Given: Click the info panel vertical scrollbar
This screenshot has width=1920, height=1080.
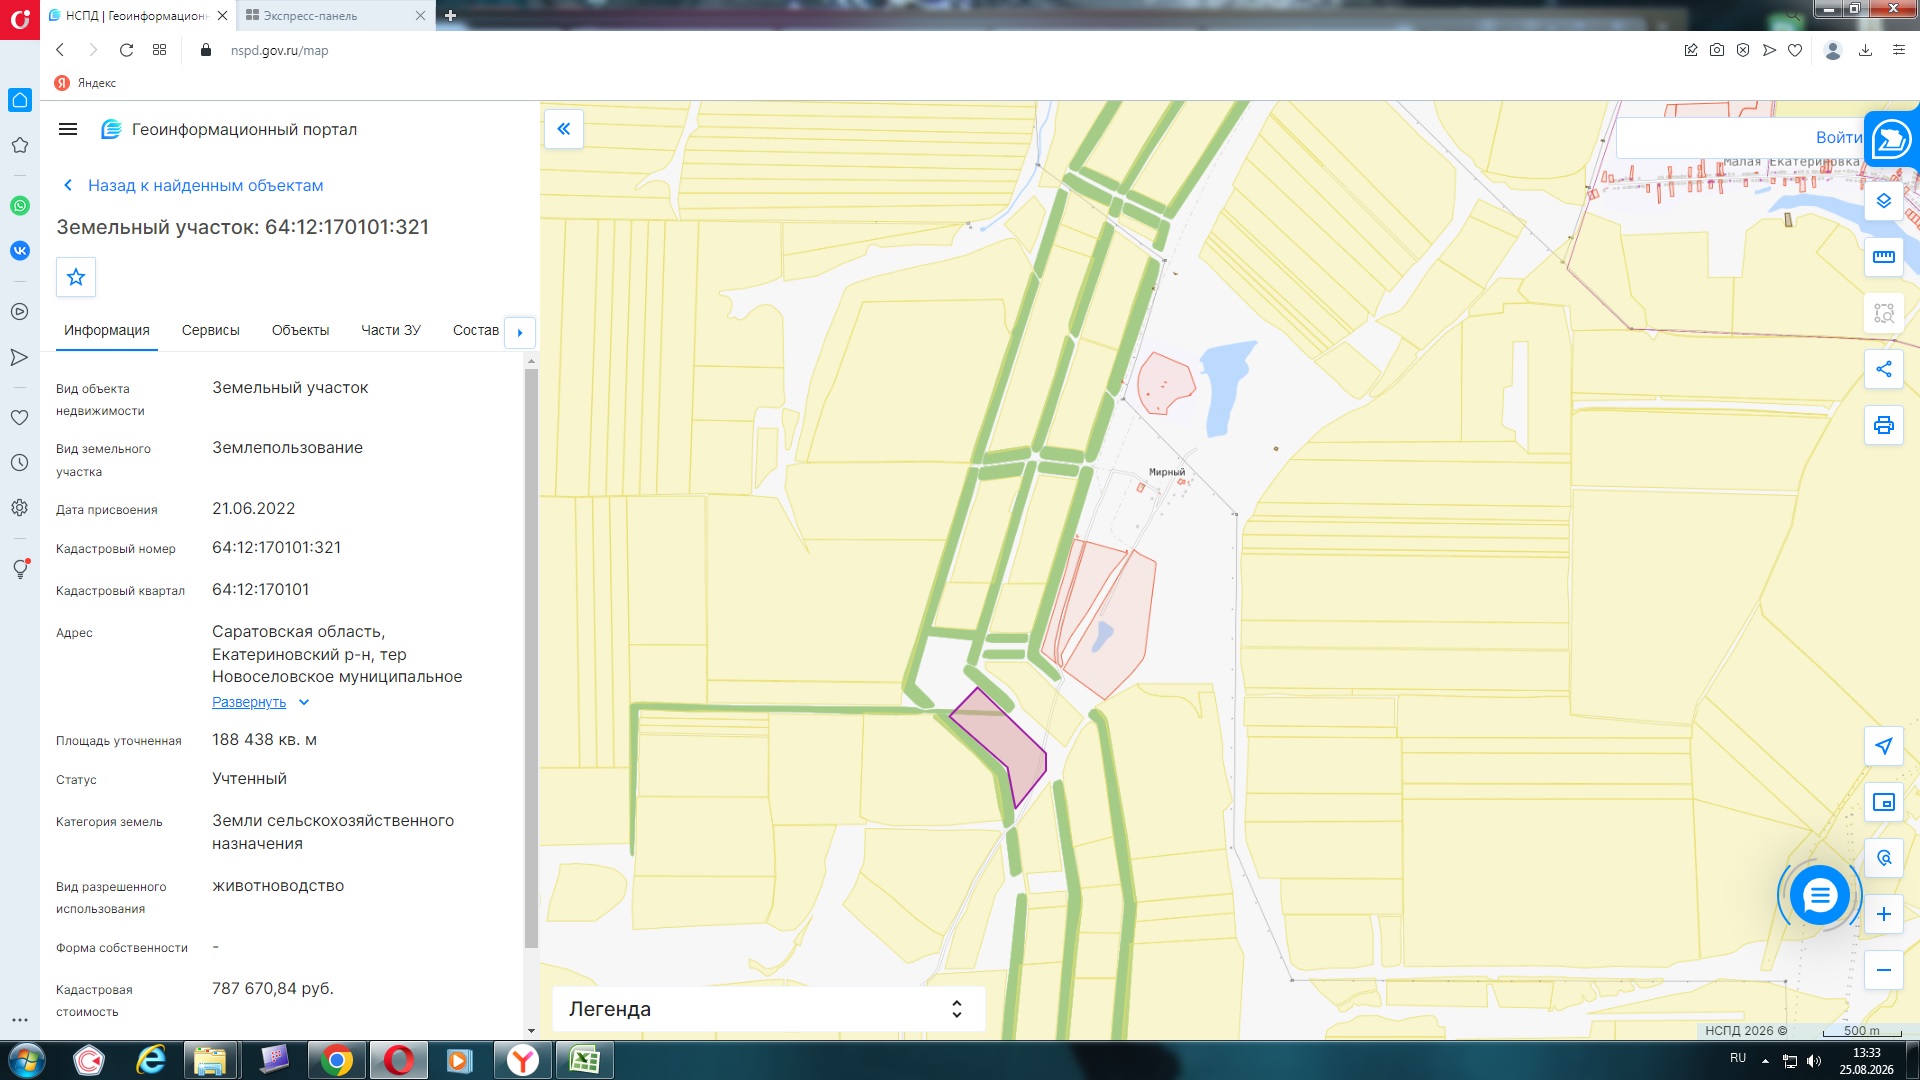Looking at the screenshot, I should coord(531,658).
